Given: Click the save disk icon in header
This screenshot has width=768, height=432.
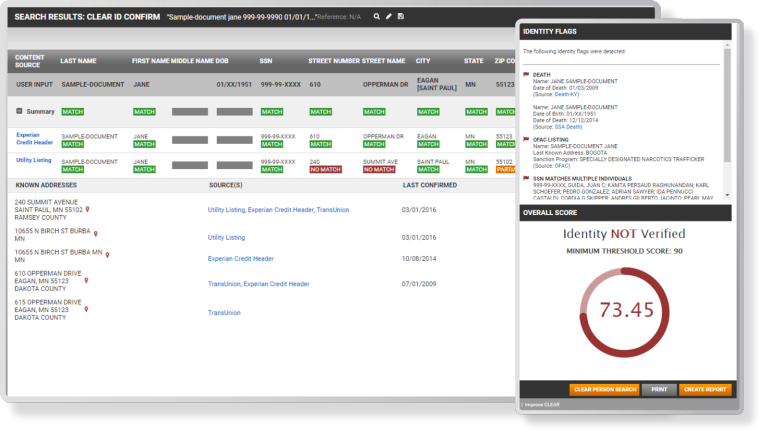Looking at the screenshot, I should point(402,17).
